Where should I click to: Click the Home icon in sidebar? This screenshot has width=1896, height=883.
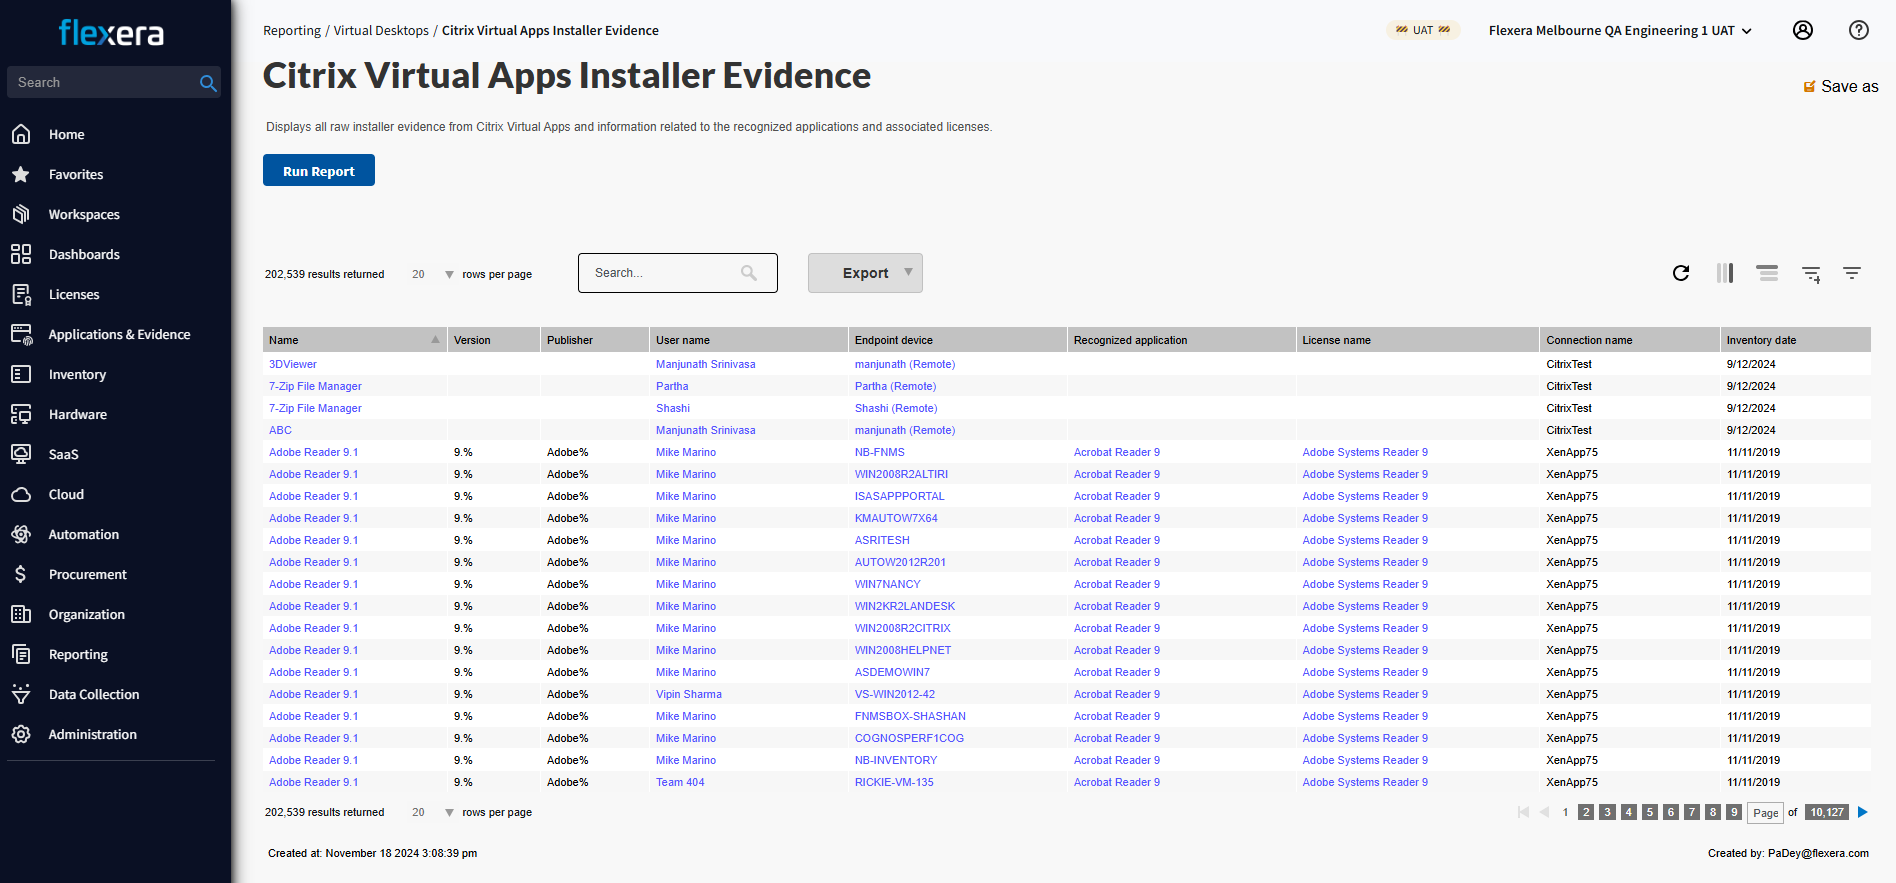pyautogui.click(x=21, y=134)
